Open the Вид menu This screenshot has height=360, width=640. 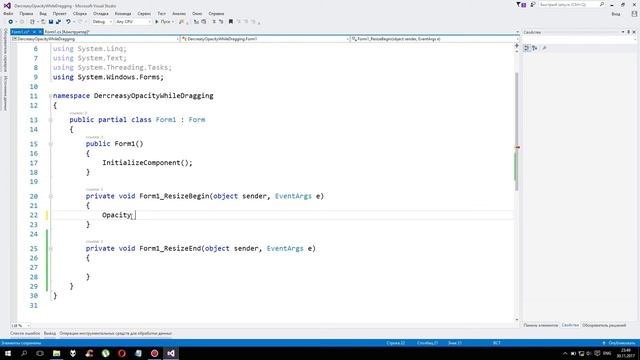pos(43,13)
